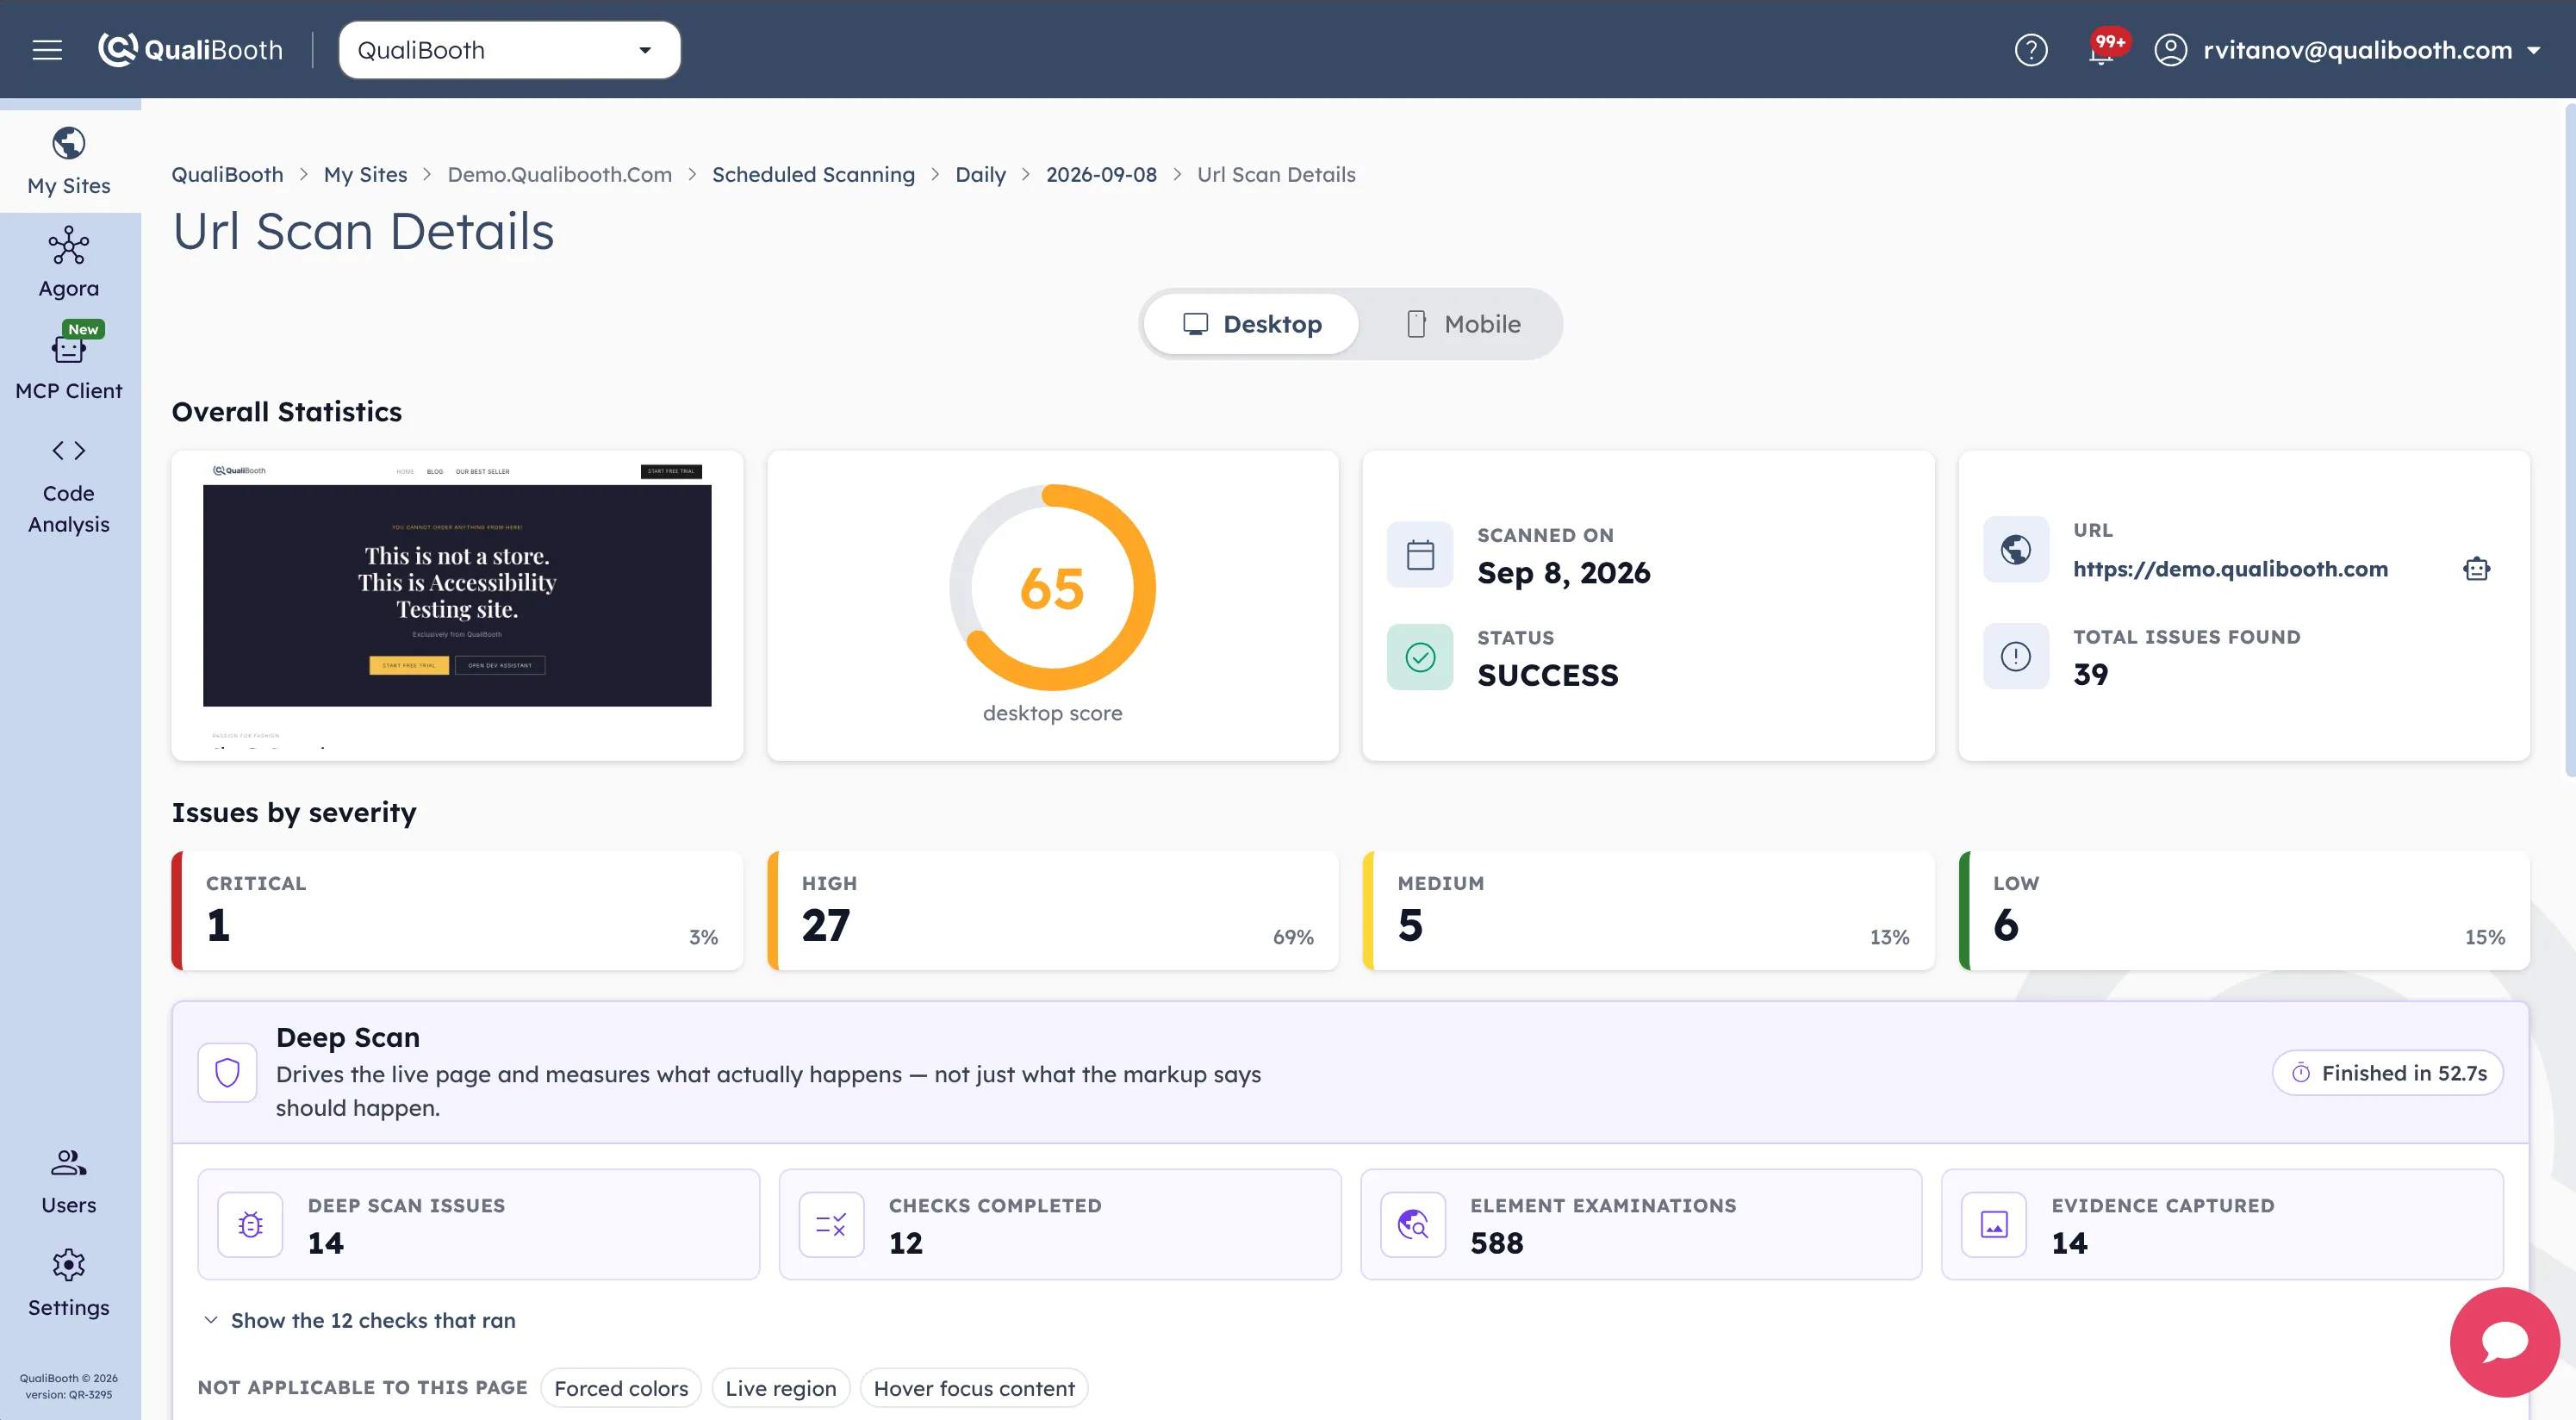
Task: Go to Demo.Qualibooth.Com breadcrumb
Action: click(x=559, y=174)
